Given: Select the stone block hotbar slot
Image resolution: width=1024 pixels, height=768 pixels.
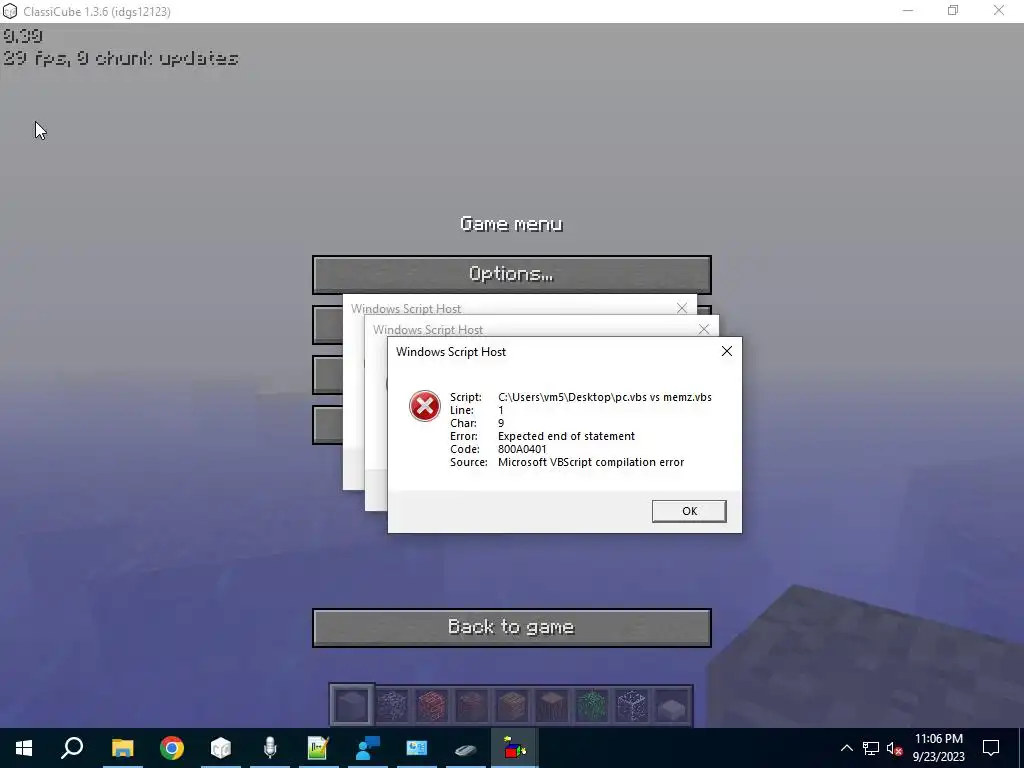Looking at the screenshot, I should click(351, 705).
